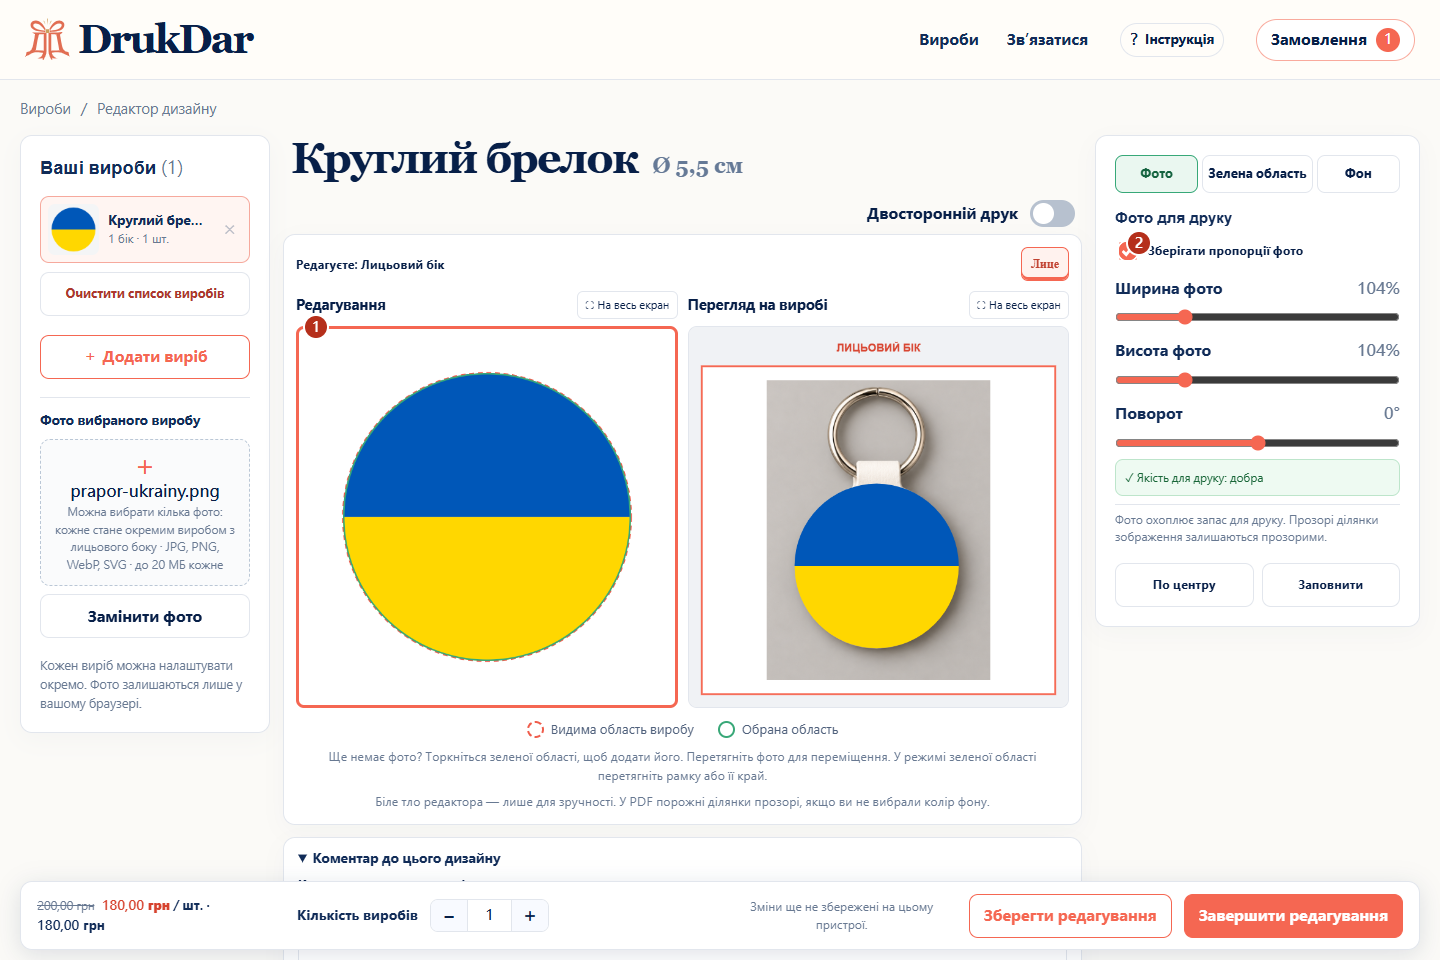Toggle the Зберігати пропорції фото checkbox
This screenshot has height=960, width=1440.
click(1127, 251)
